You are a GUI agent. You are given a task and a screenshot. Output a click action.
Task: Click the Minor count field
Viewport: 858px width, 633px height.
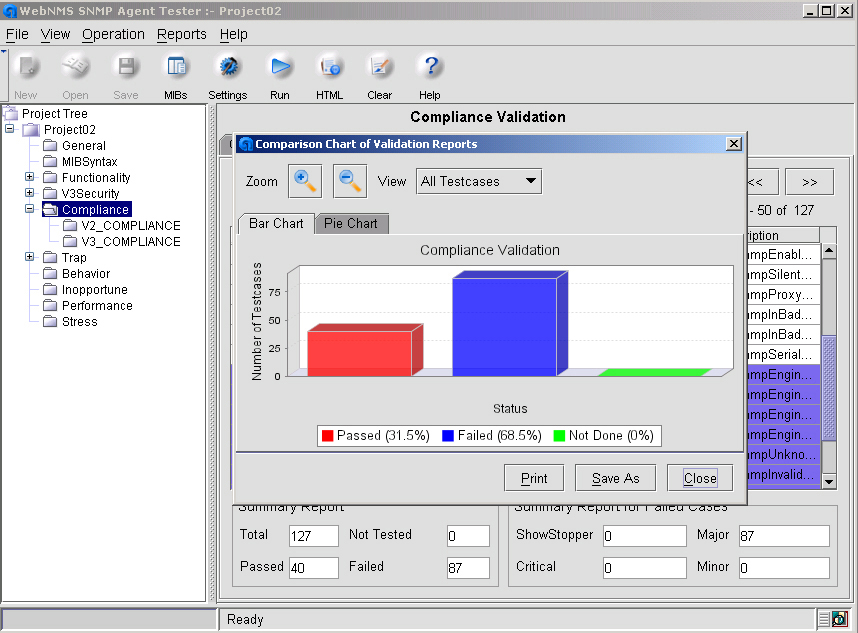coord(784,567)
